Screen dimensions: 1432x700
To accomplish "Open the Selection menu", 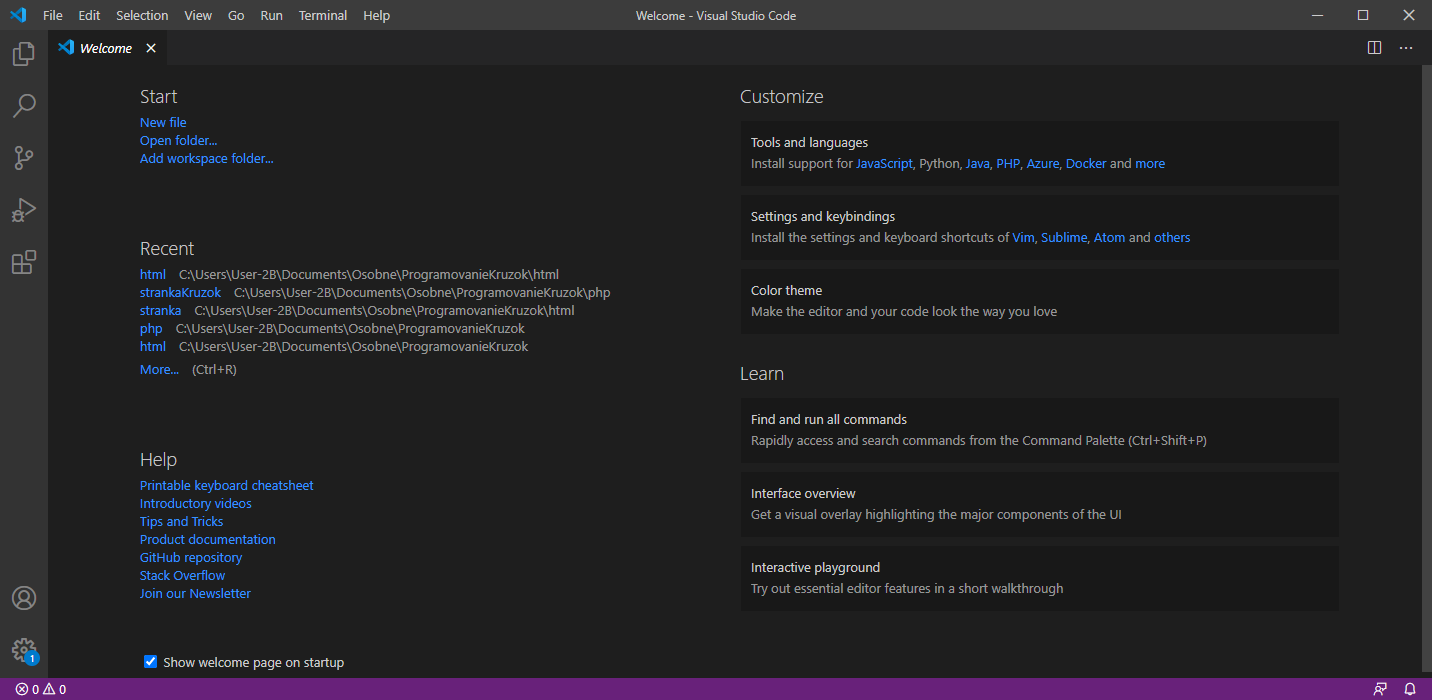I will (142, 15).
